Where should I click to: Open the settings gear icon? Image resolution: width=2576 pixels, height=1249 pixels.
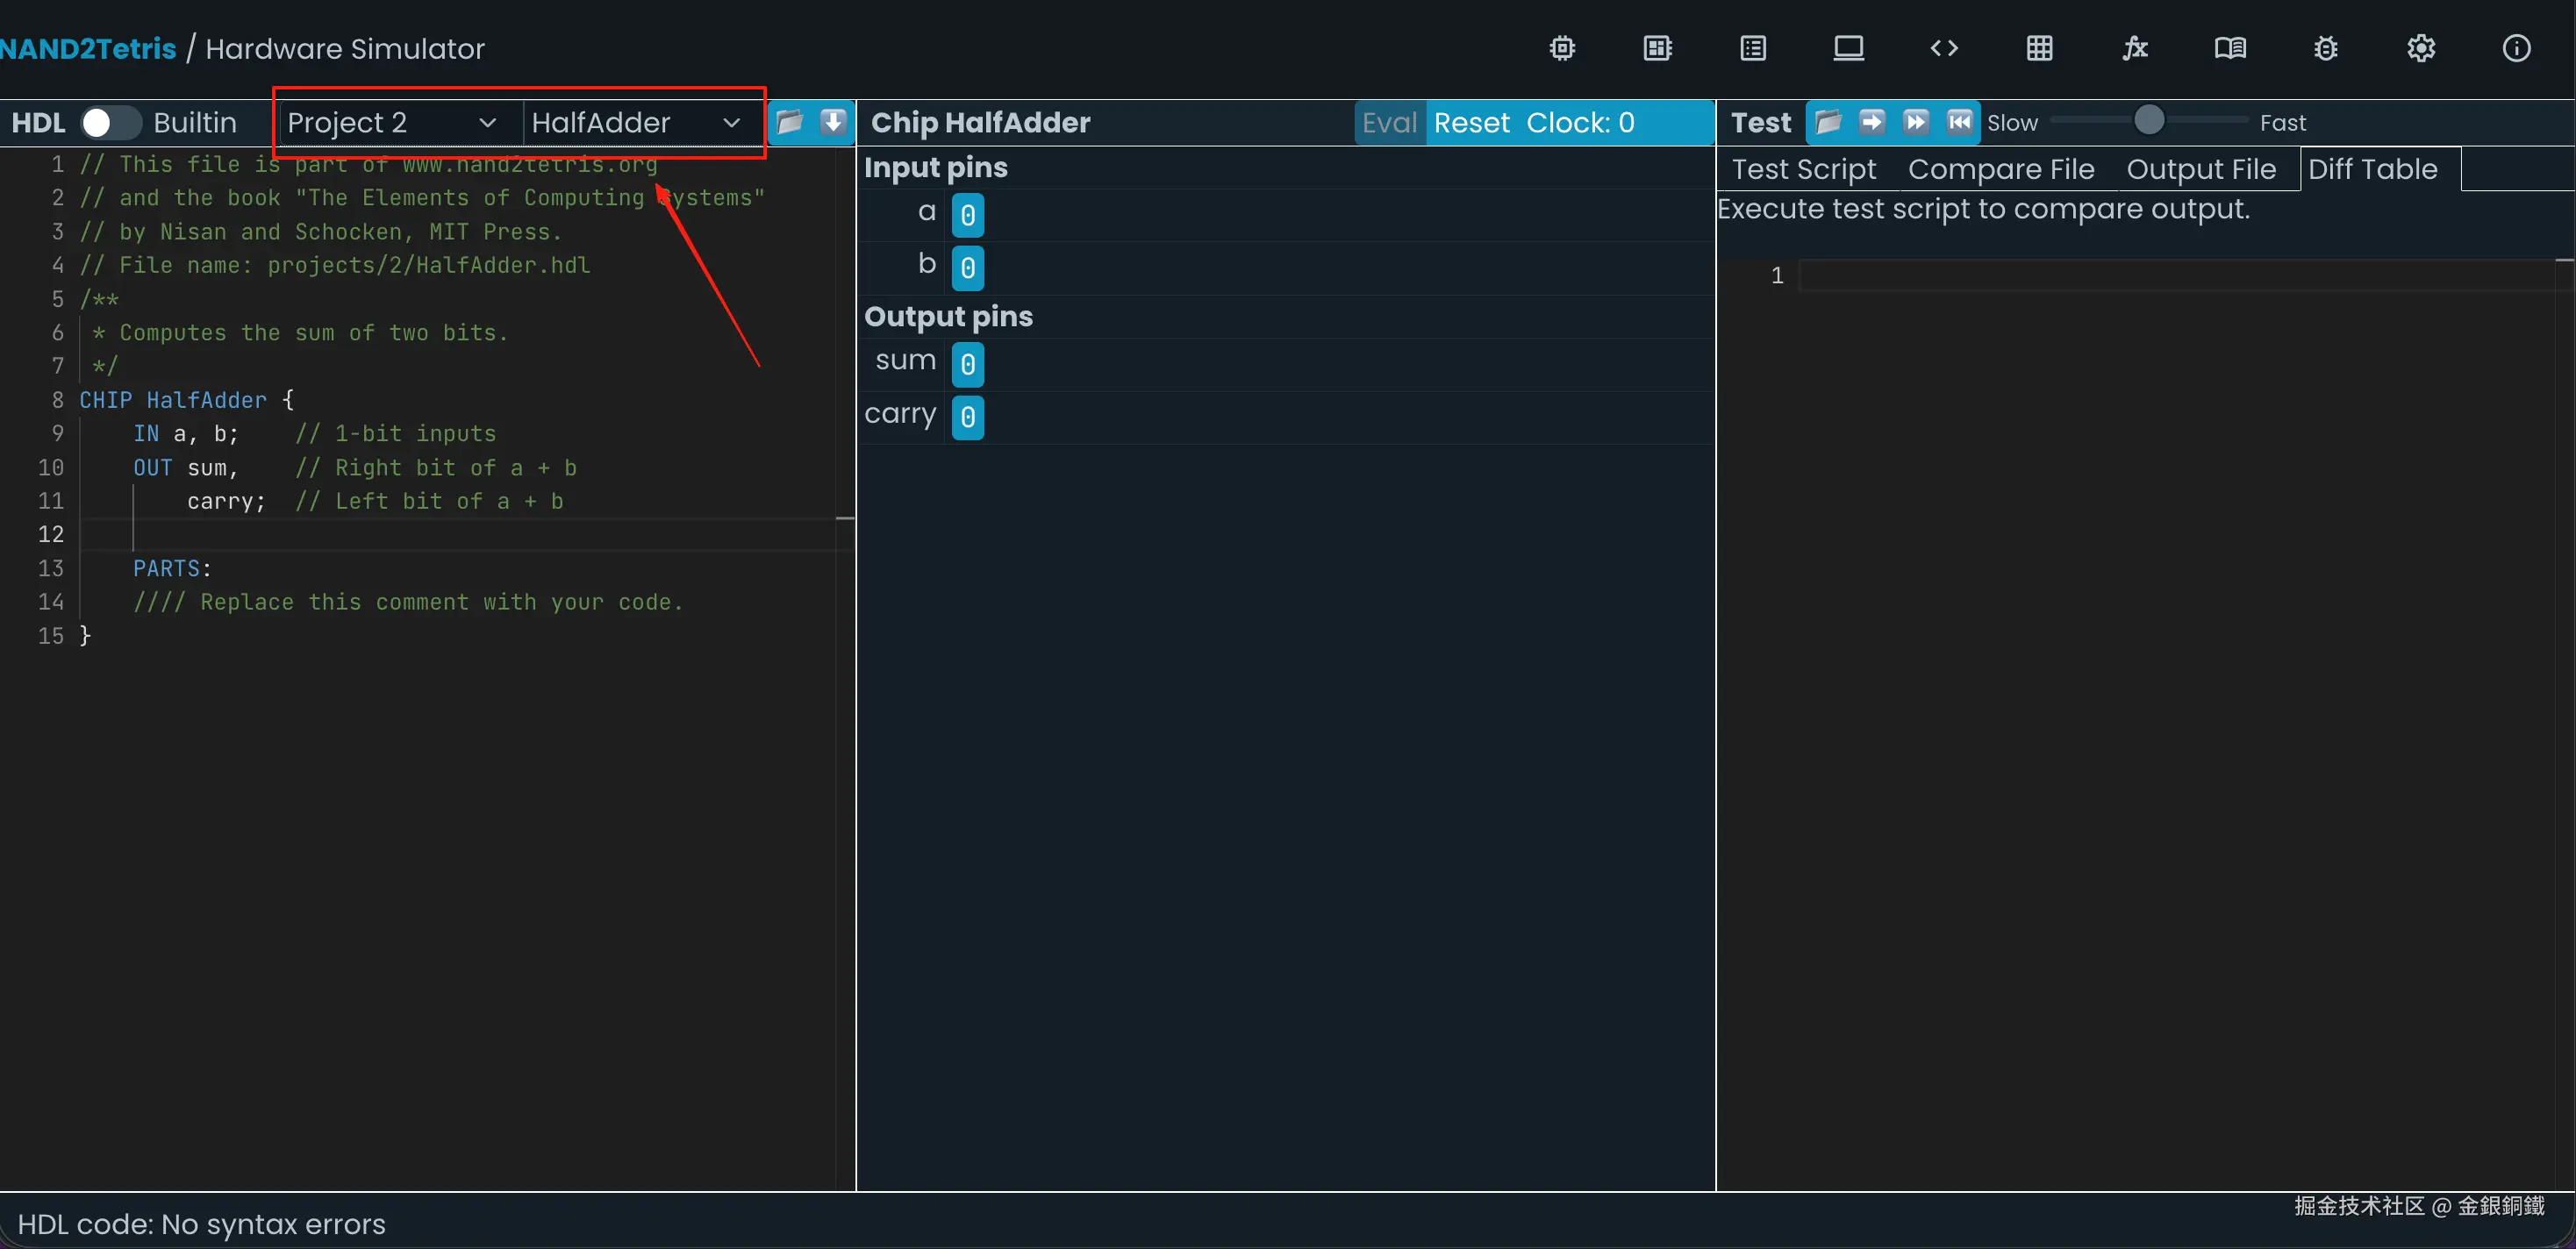2421,48
